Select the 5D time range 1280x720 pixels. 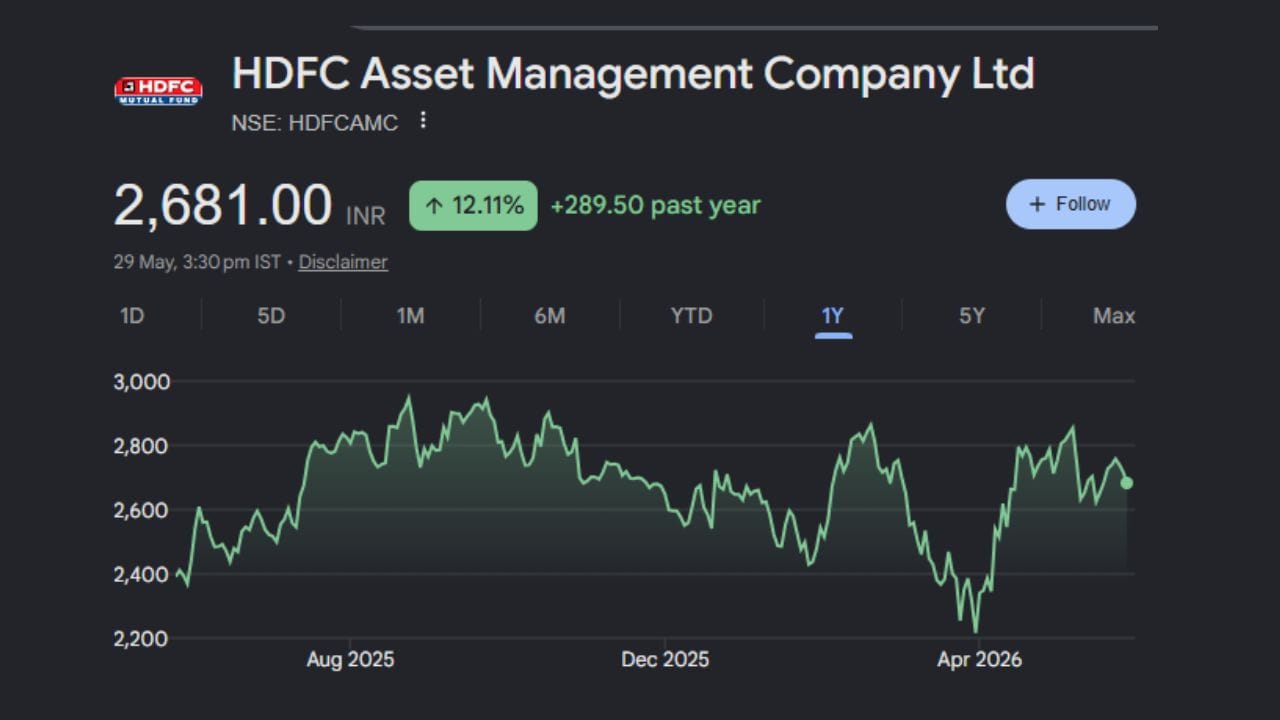point(271,316)
